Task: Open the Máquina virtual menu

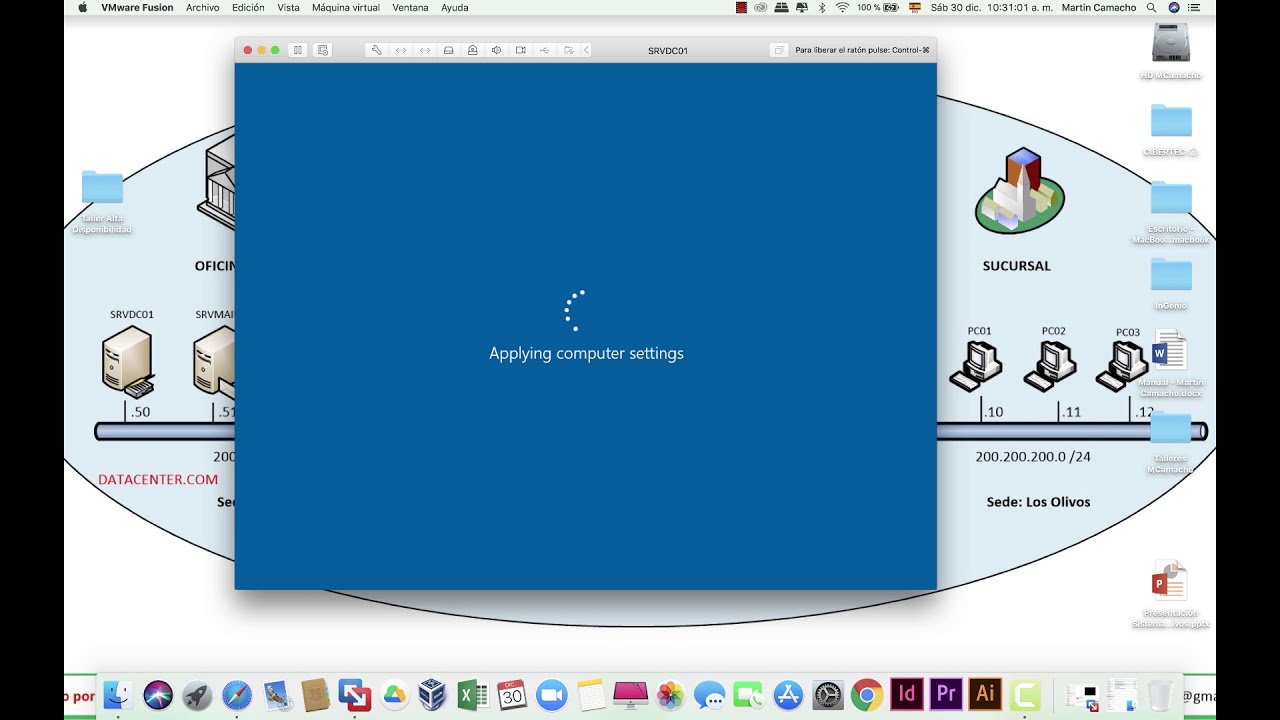Action: tap(346, 7)
